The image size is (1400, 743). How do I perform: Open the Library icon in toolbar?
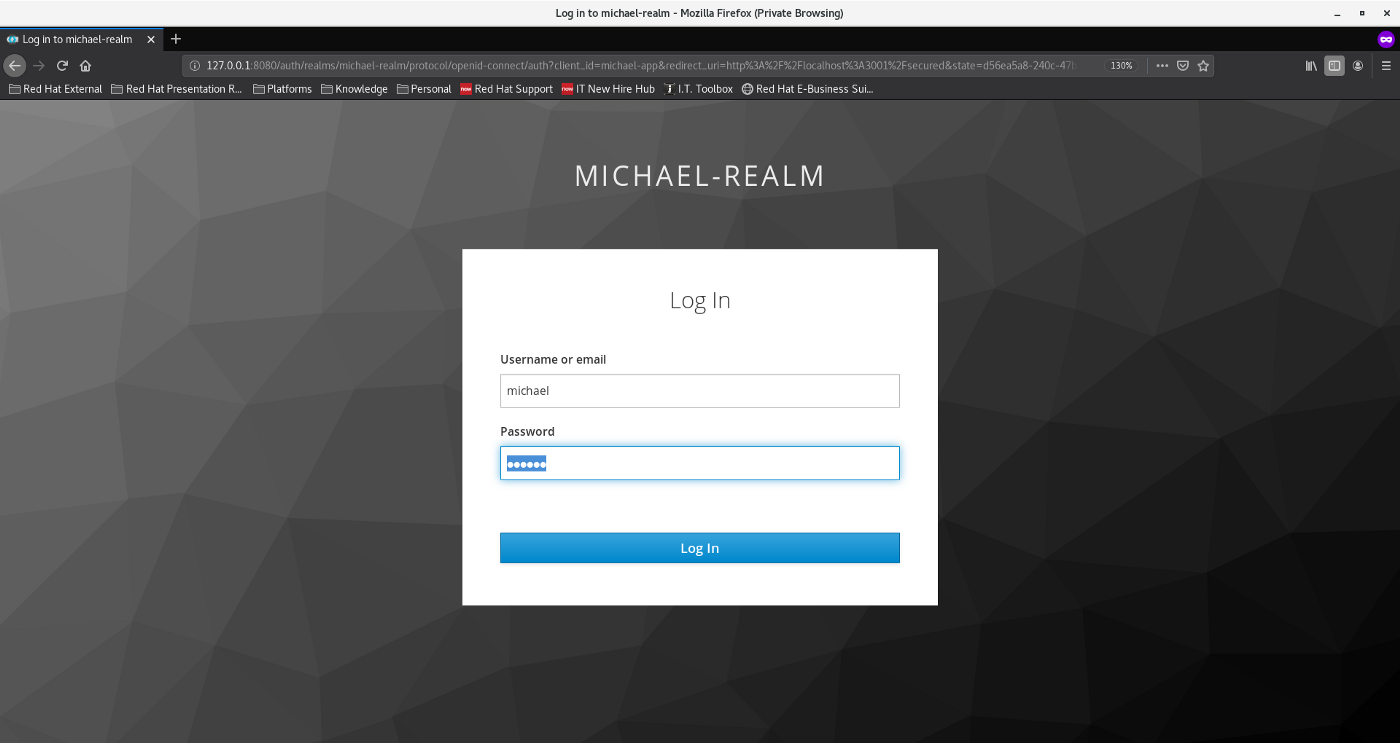tap(1312, 66)
